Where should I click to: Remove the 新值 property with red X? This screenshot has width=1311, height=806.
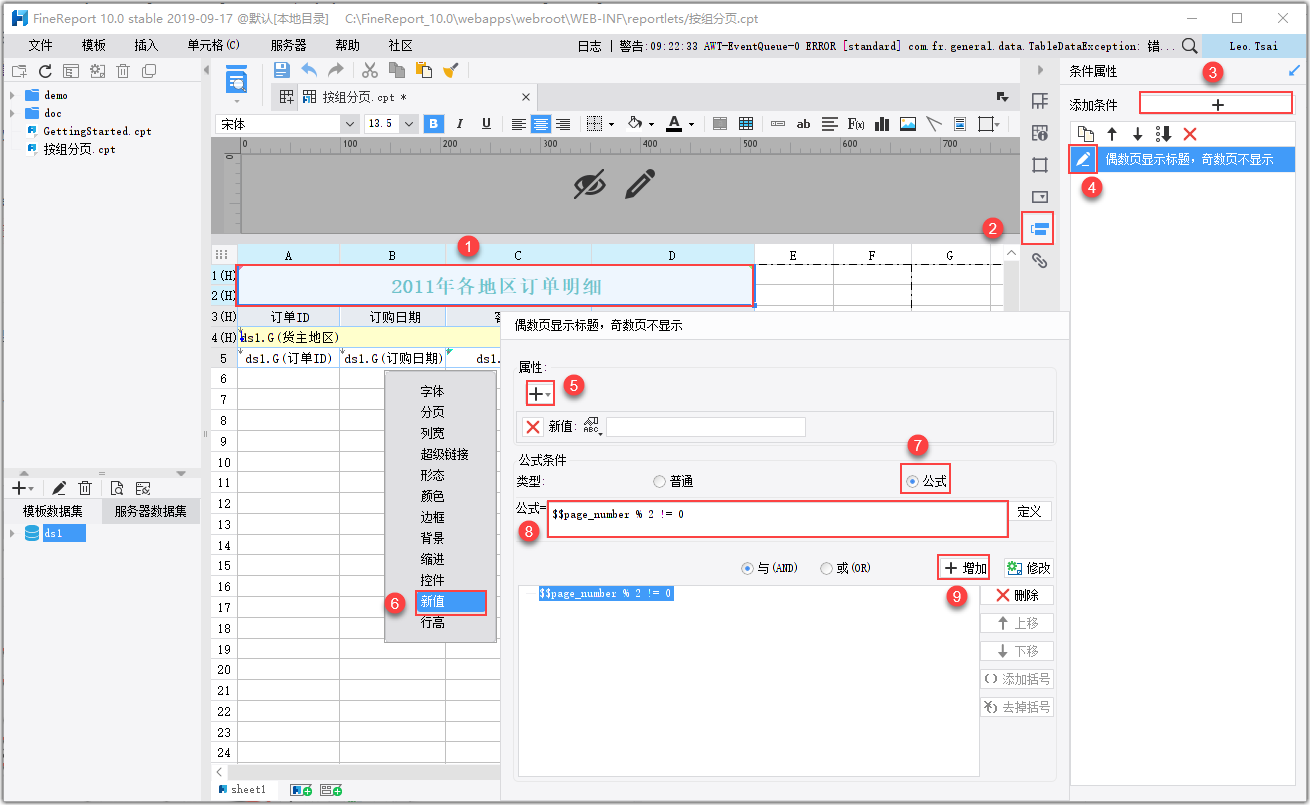pos(533,427)
